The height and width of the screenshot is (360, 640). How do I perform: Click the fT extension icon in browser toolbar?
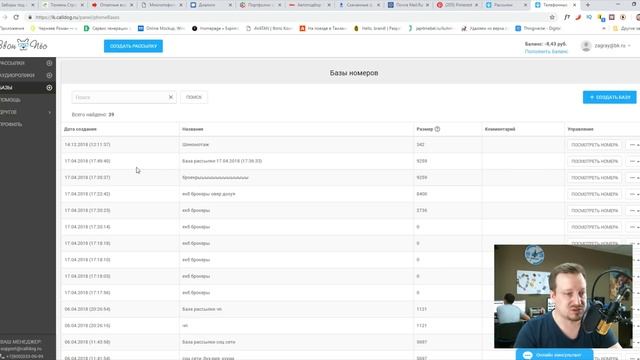(x=567, y=17)
